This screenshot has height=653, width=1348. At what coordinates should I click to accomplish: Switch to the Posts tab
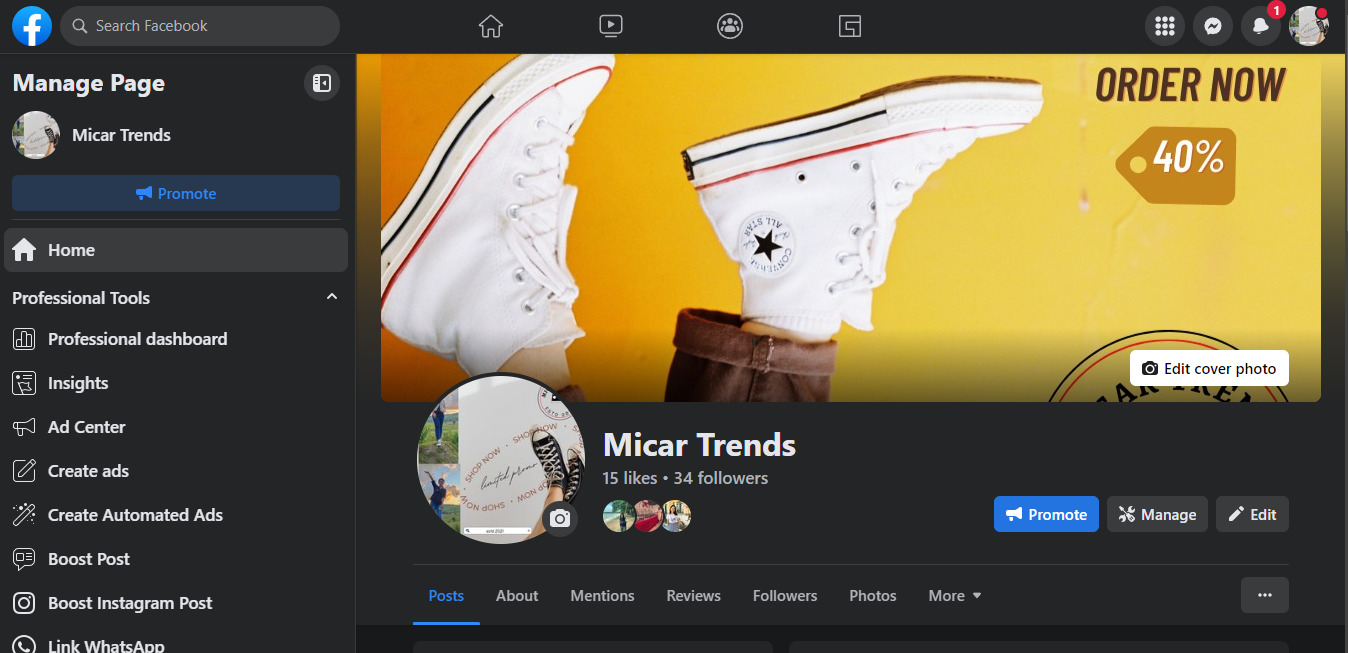[446, 595]
